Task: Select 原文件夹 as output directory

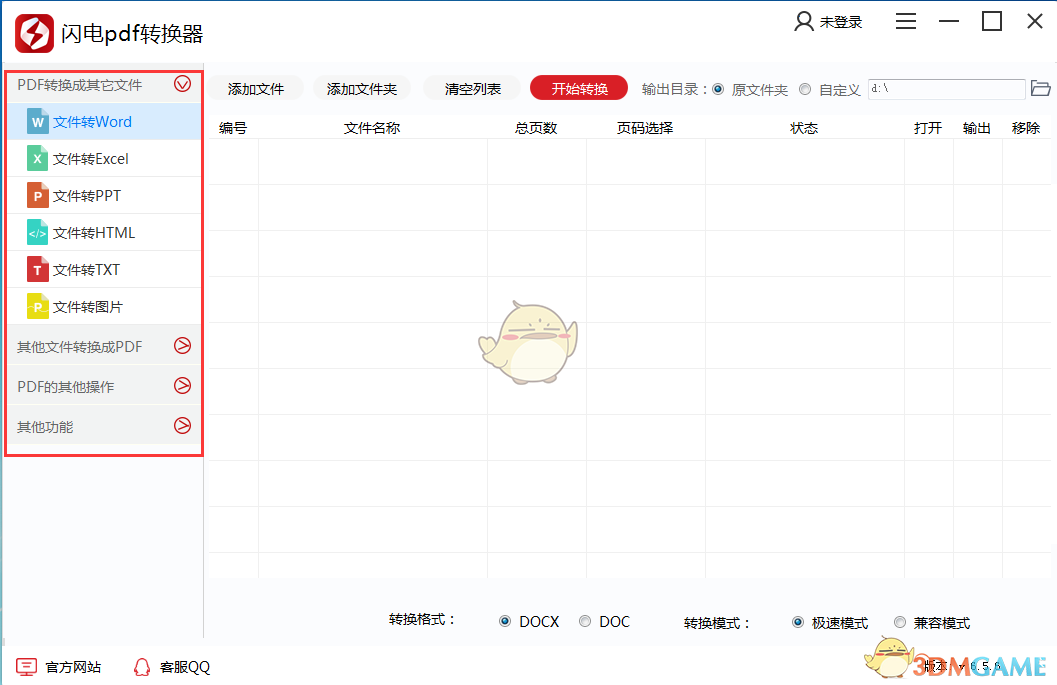Action: (717, 88)
